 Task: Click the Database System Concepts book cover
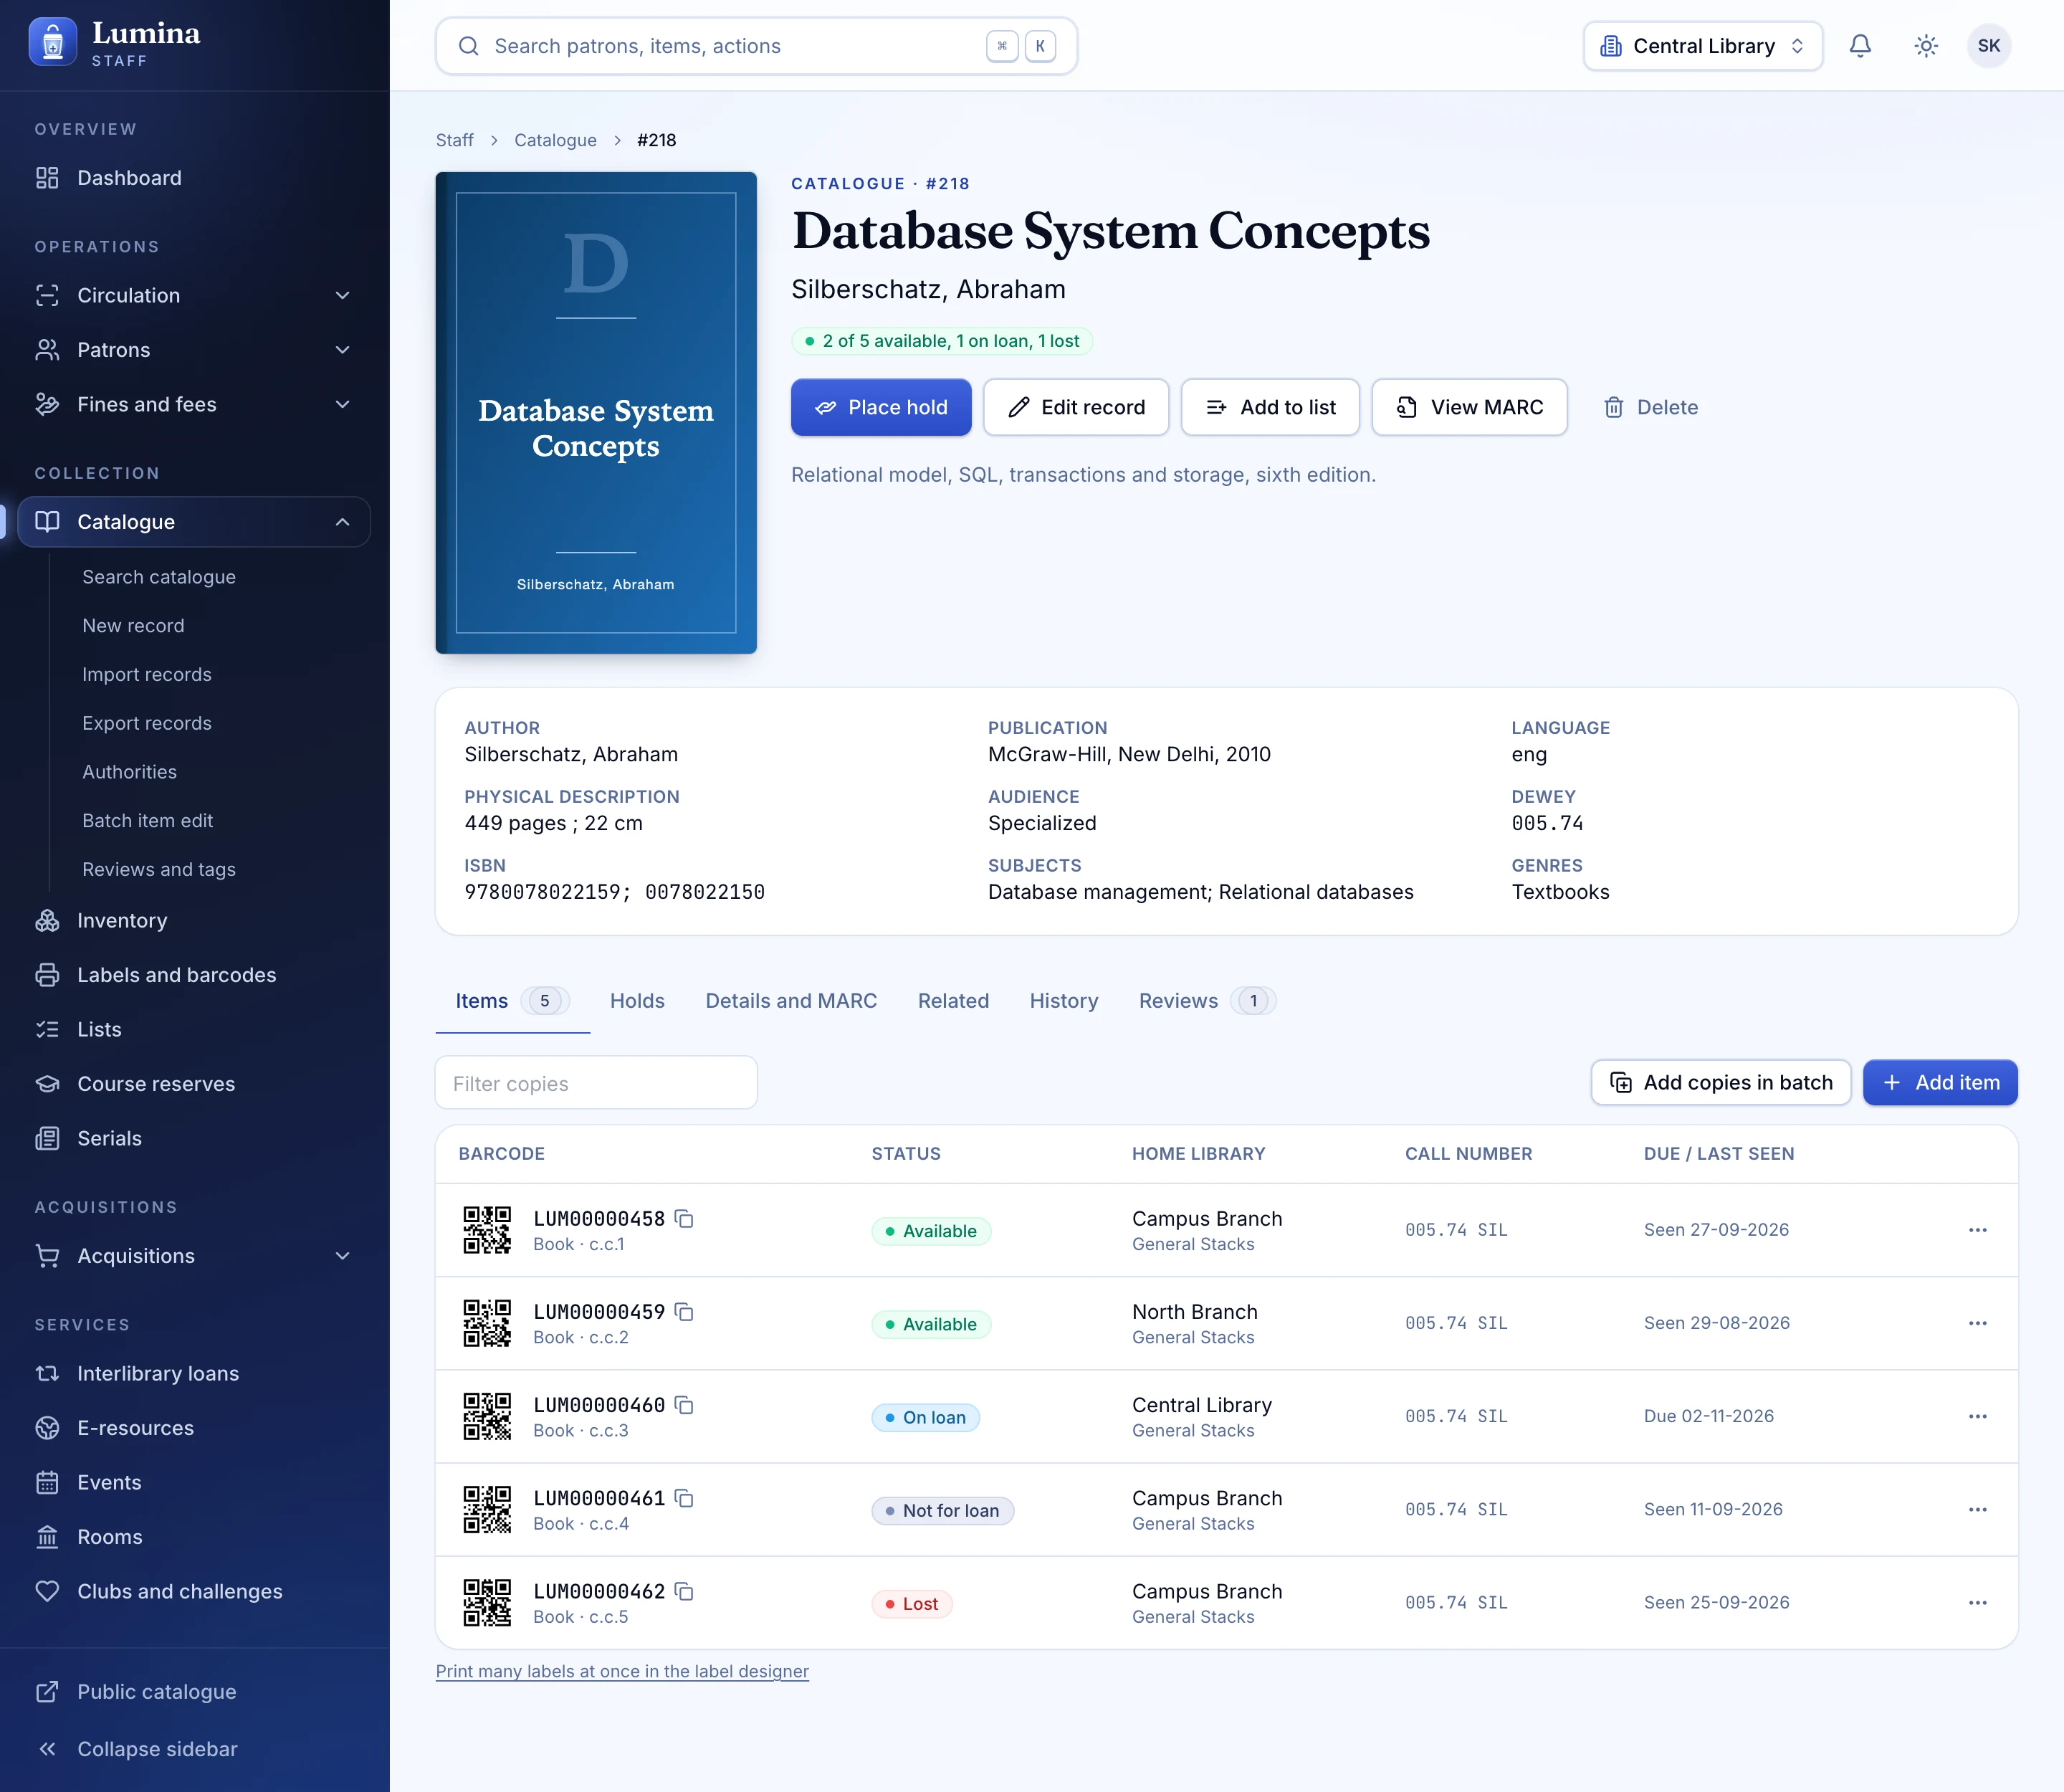pos(596,413)
